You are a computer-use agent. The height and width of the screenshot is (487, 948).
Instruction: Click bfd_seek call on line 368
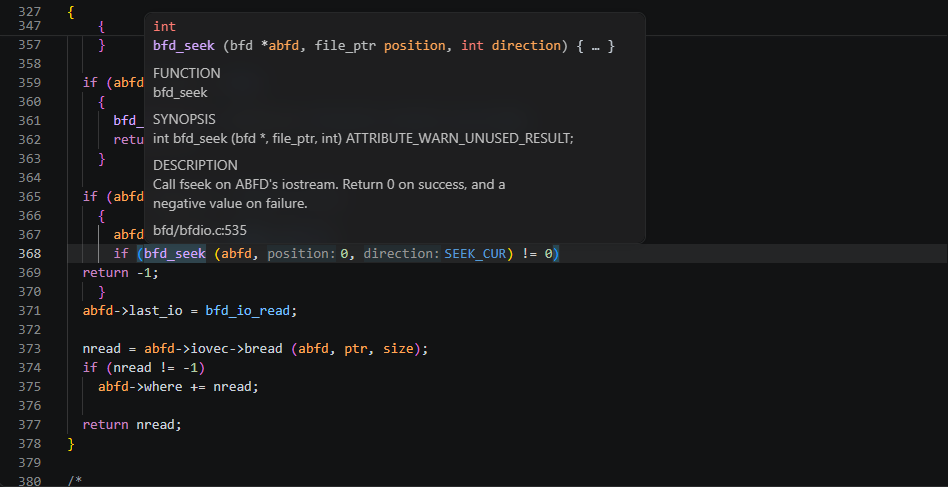[x=175, y=254]
